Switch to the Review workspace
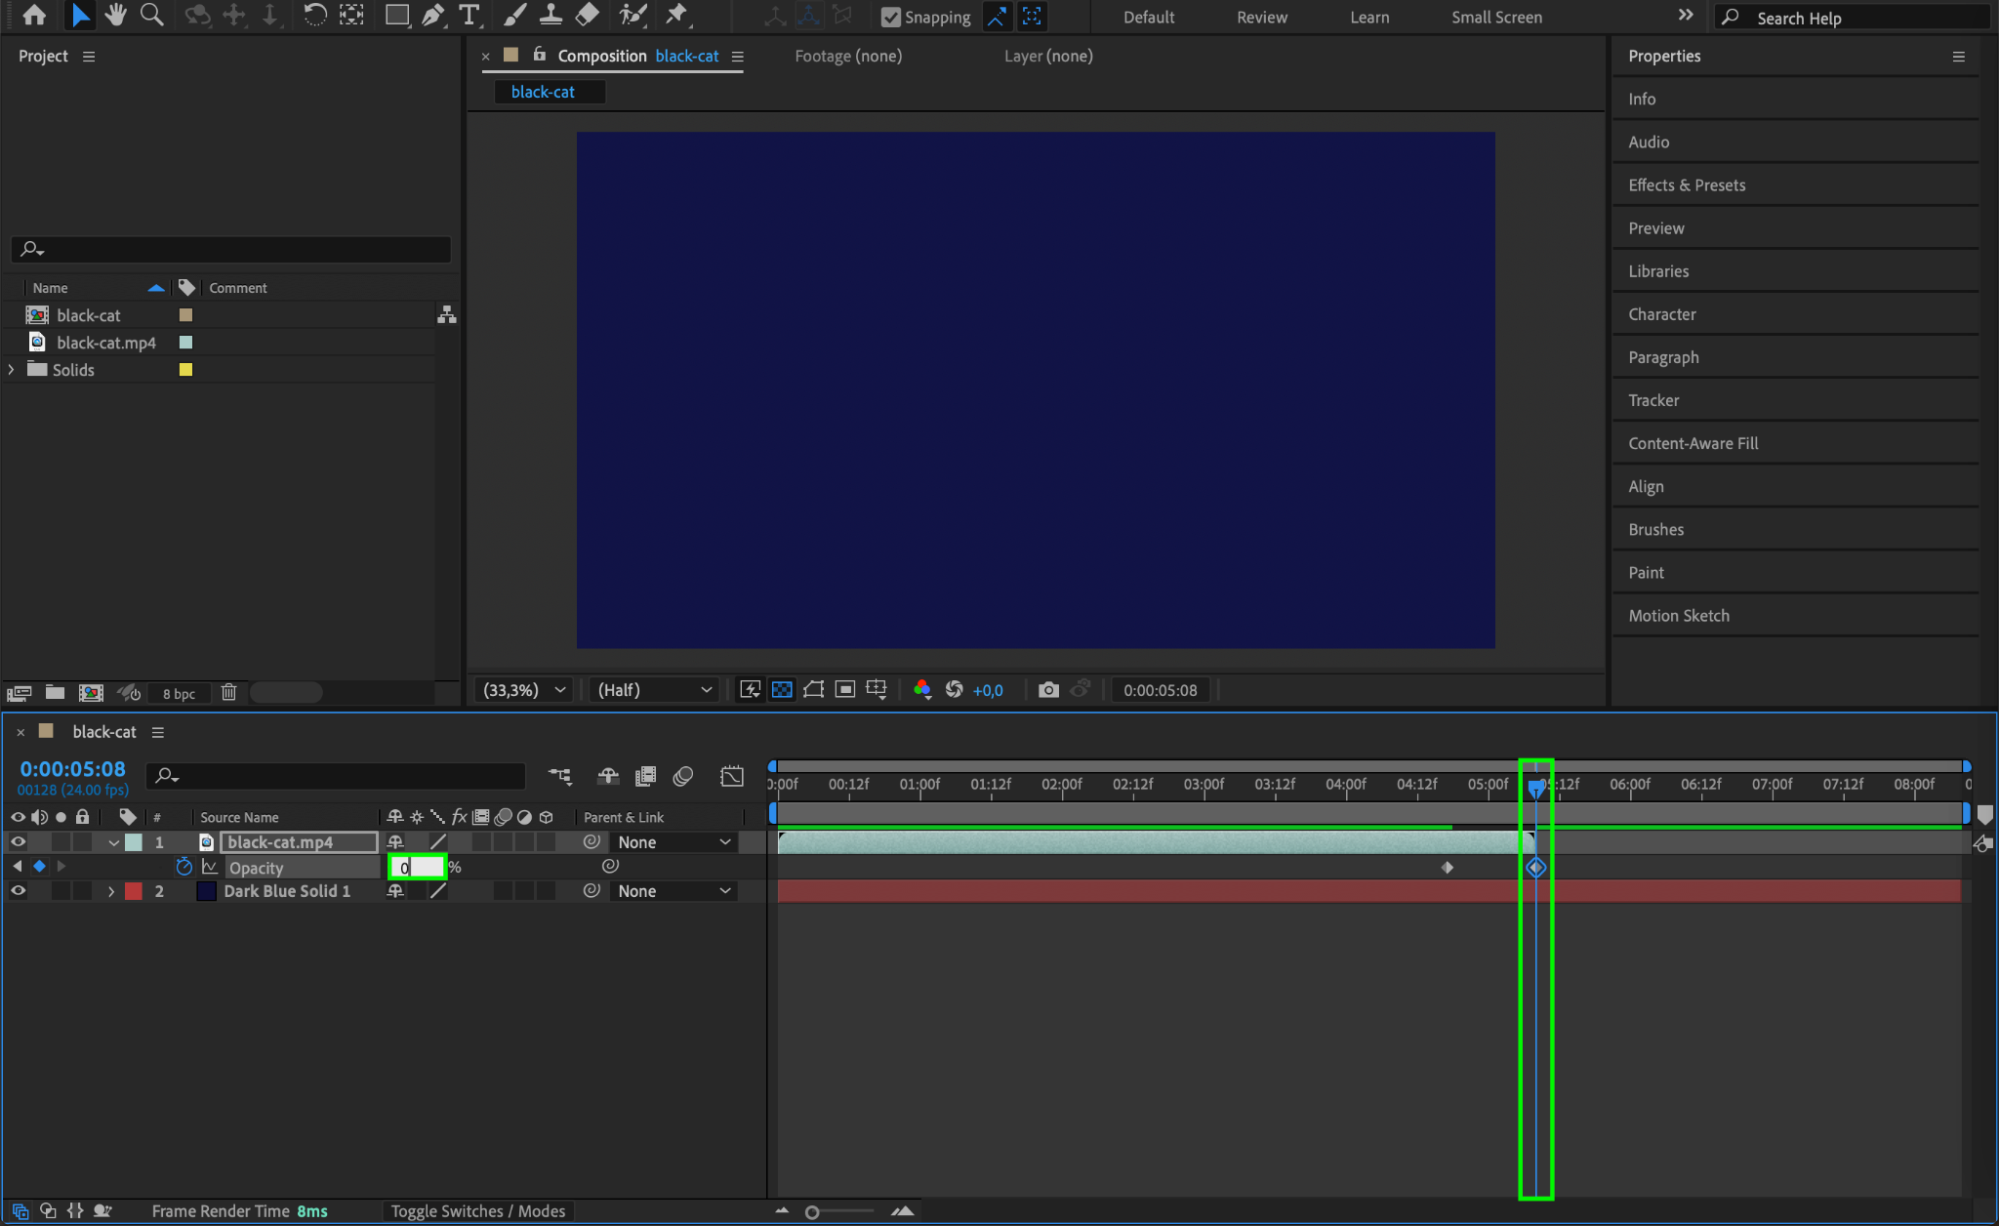 pos(1261,17)
